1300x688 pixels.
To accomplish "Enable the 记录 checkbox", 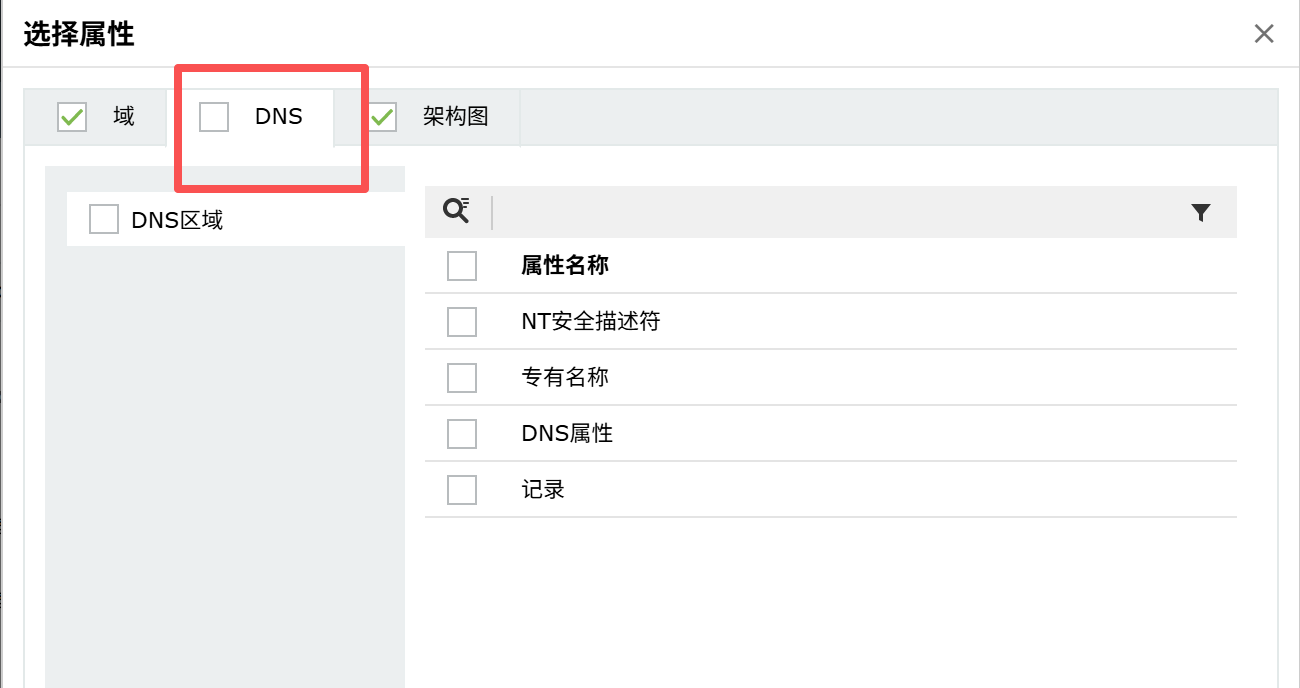I will (462, 490).
